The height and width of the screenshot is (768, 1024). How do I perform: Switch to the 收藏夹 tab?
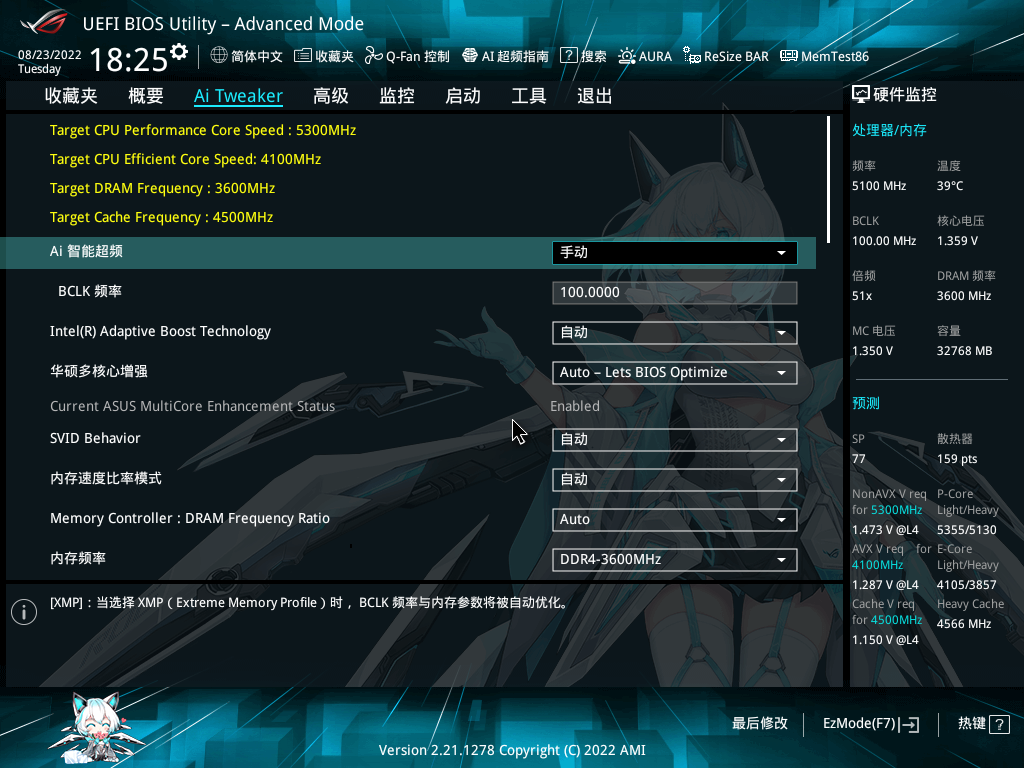pos(71,96)
